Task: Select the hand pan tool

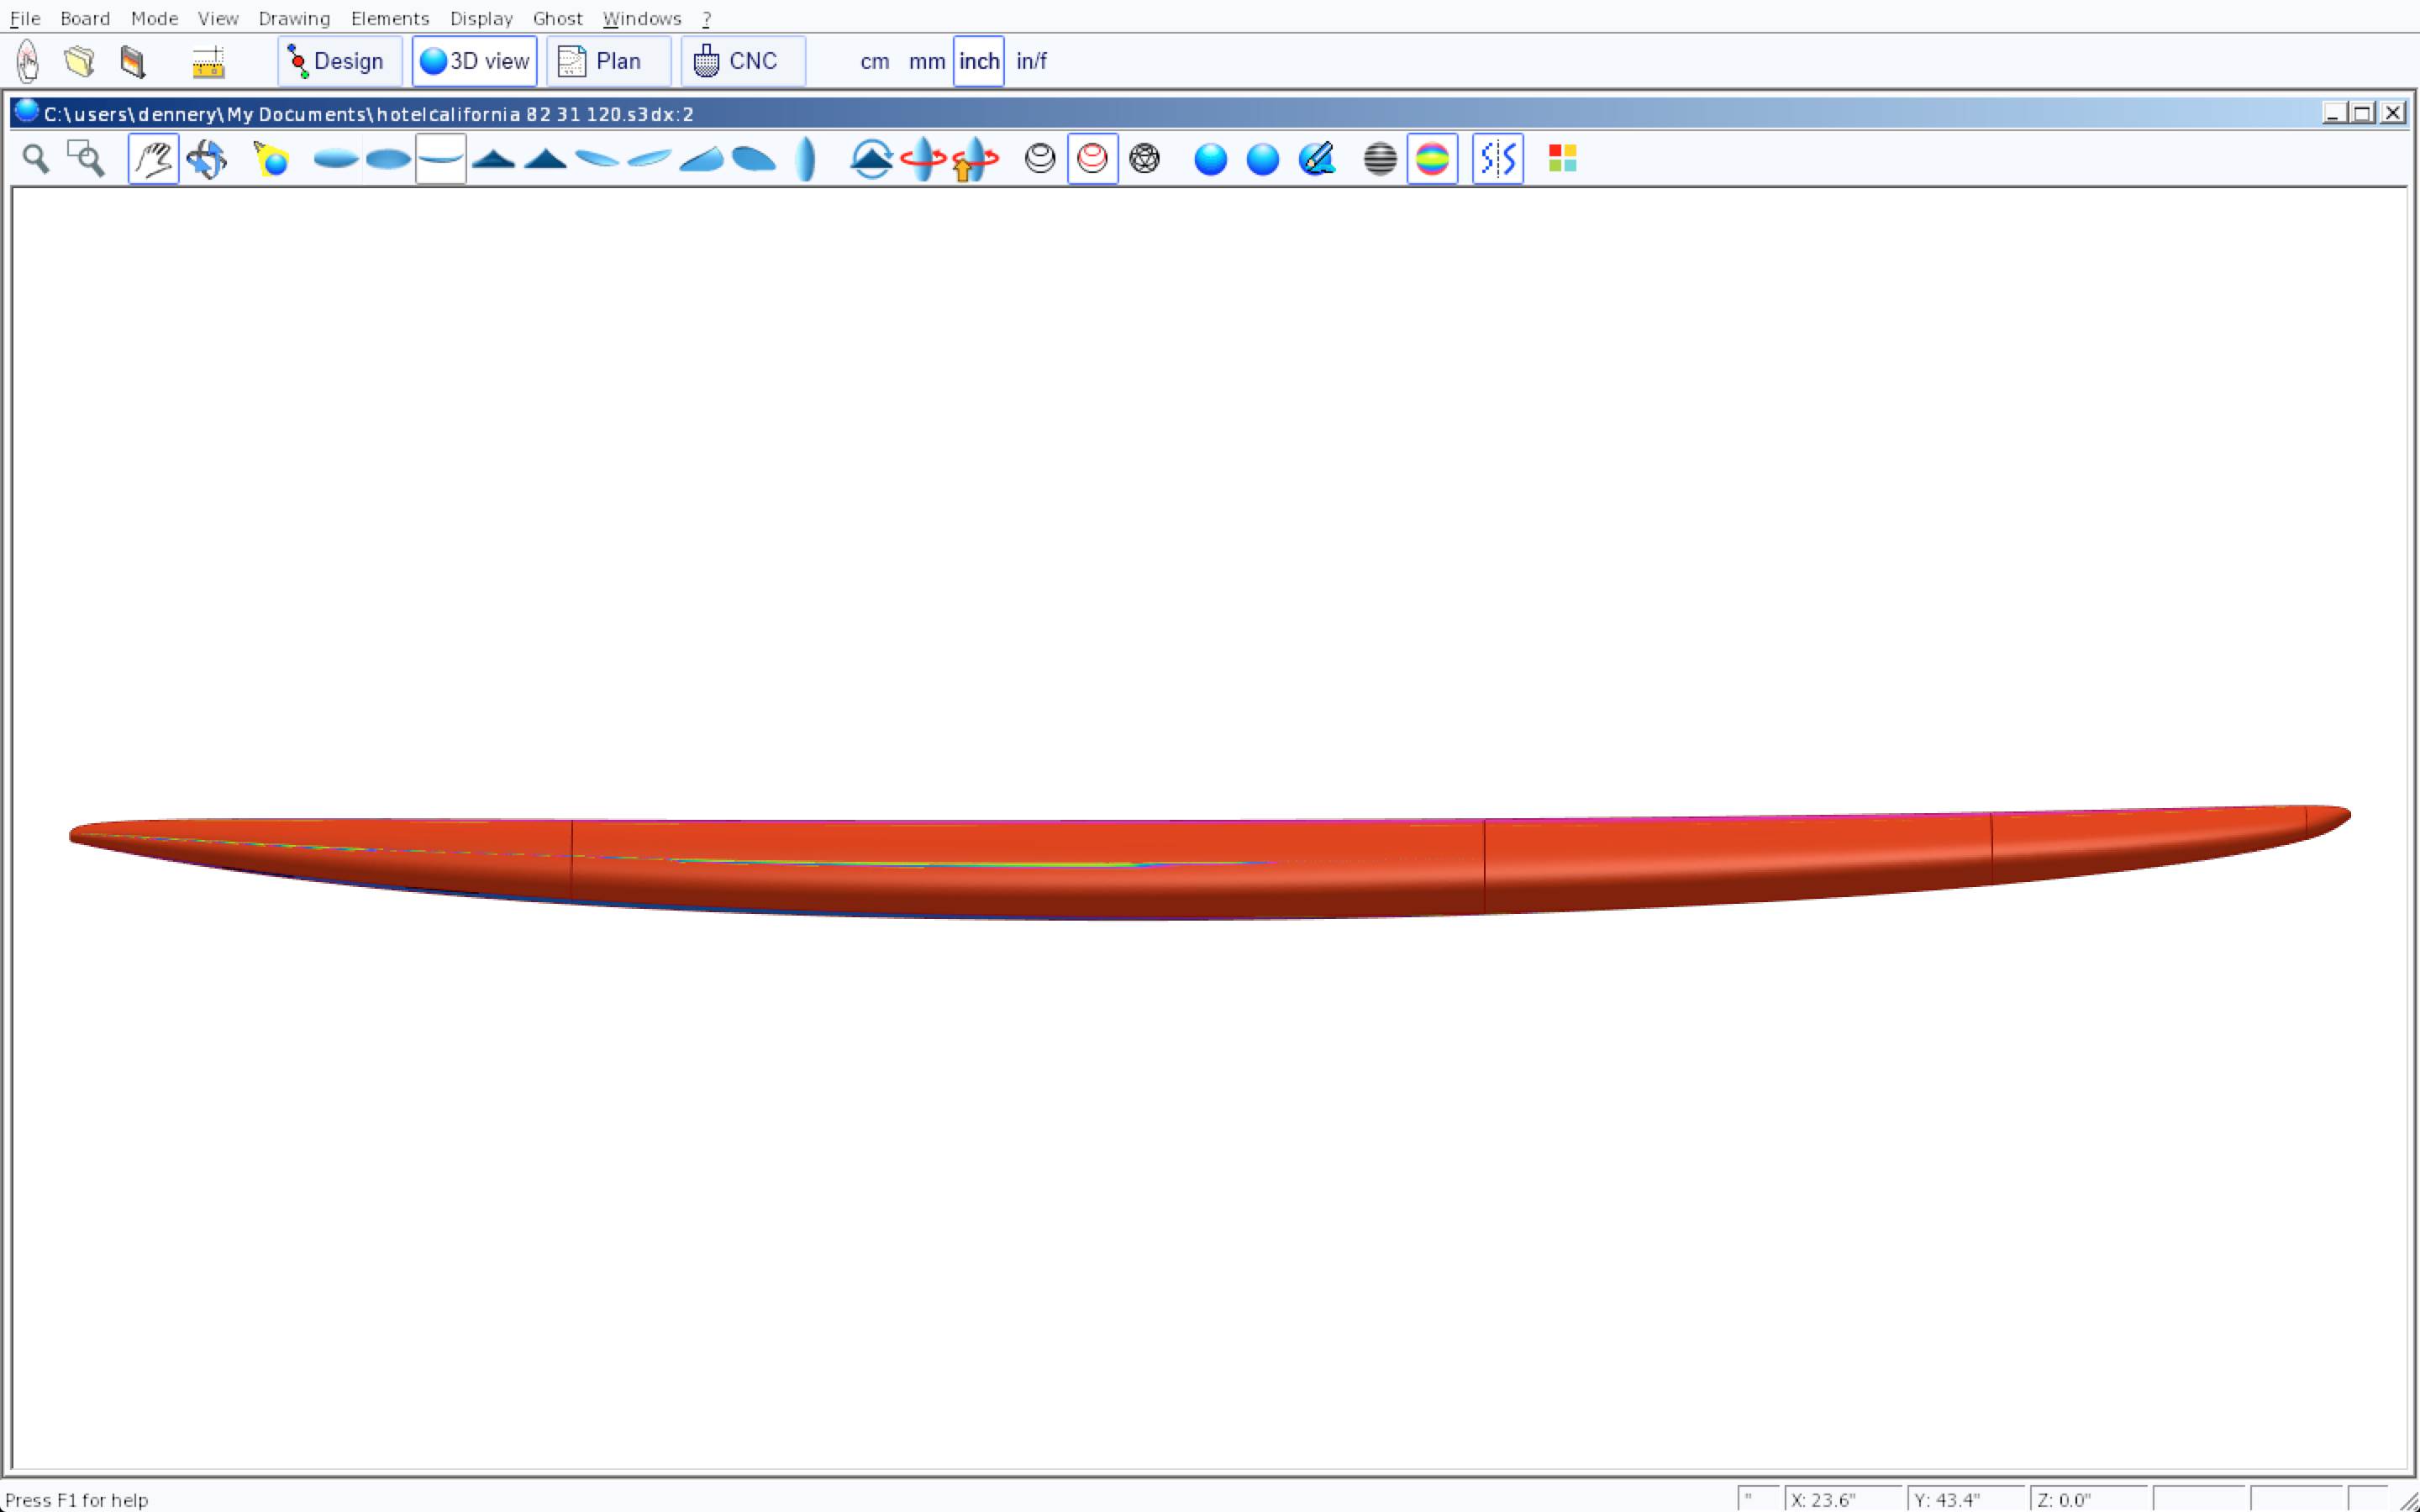Action: point(153,159)
